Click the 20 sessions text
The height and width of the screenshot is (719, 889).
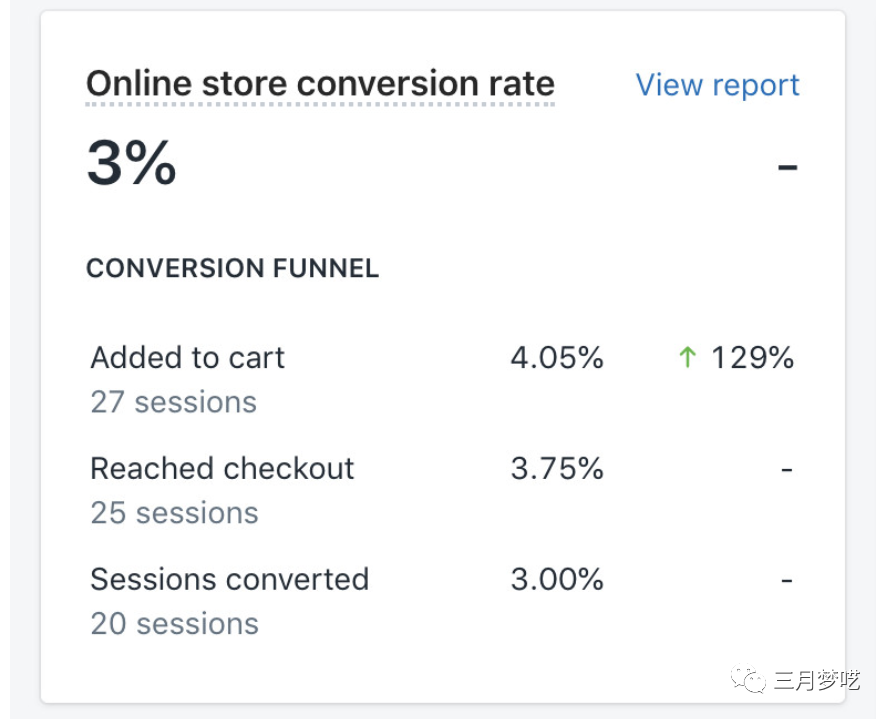tap(174, 624)
